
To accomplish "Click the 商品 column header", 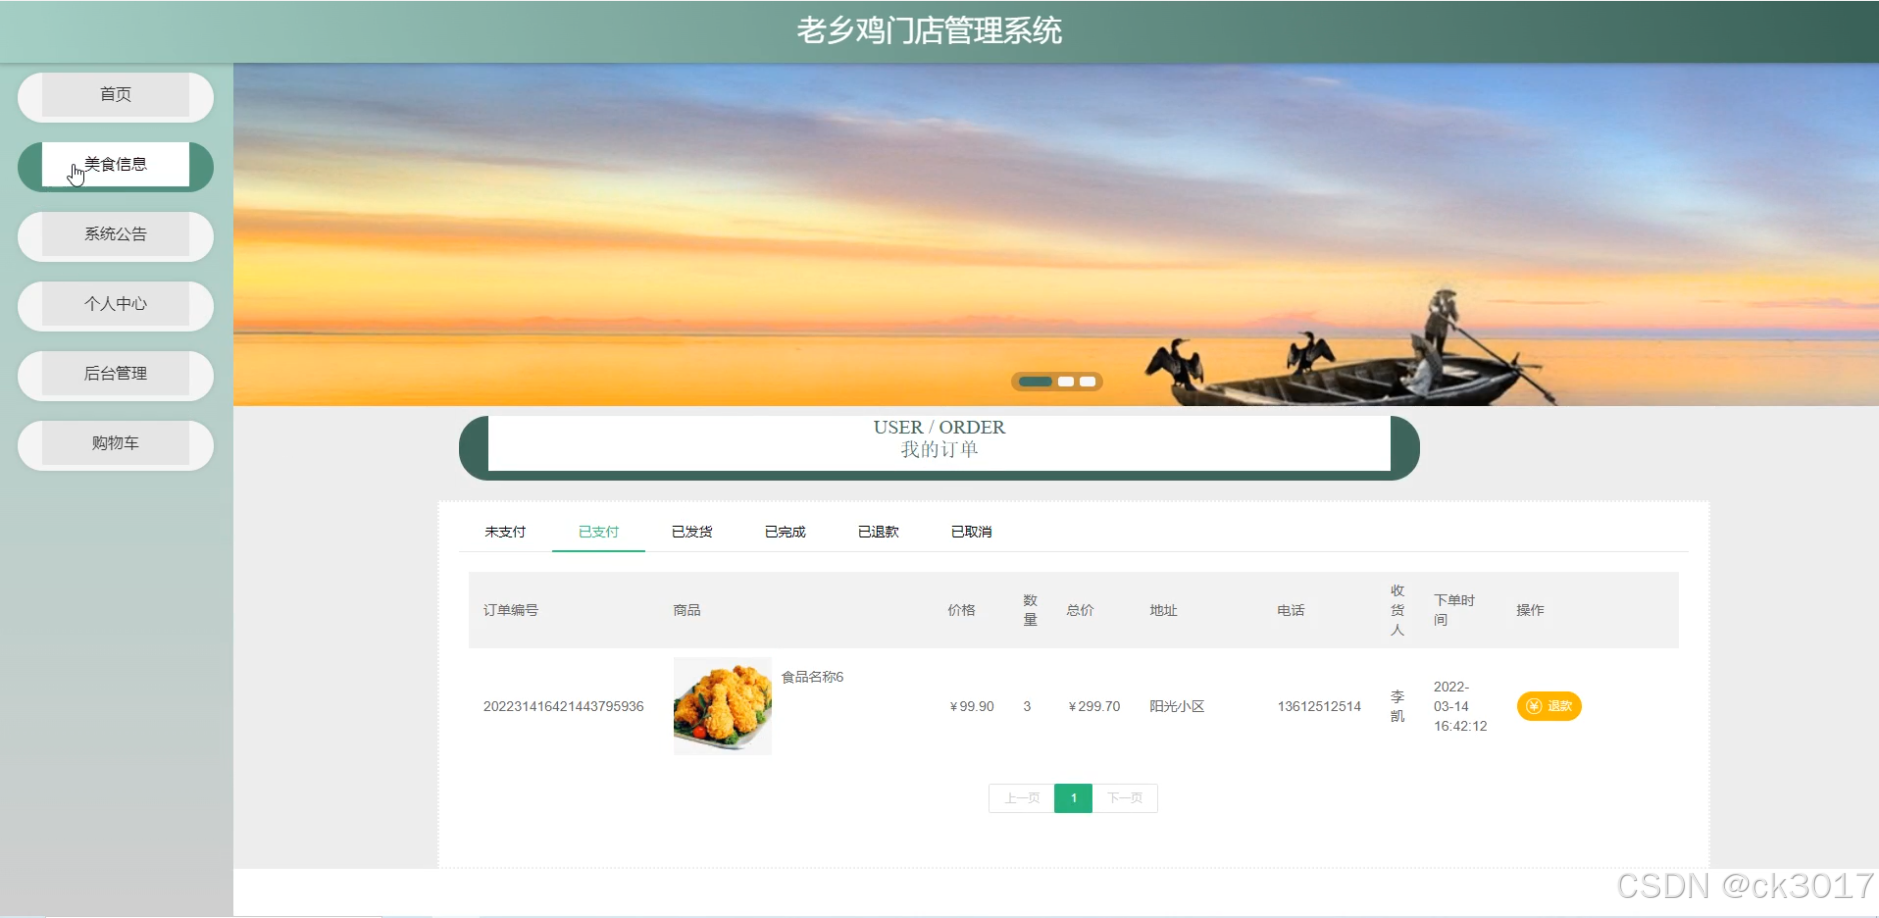I will click(x=687, y=610).
